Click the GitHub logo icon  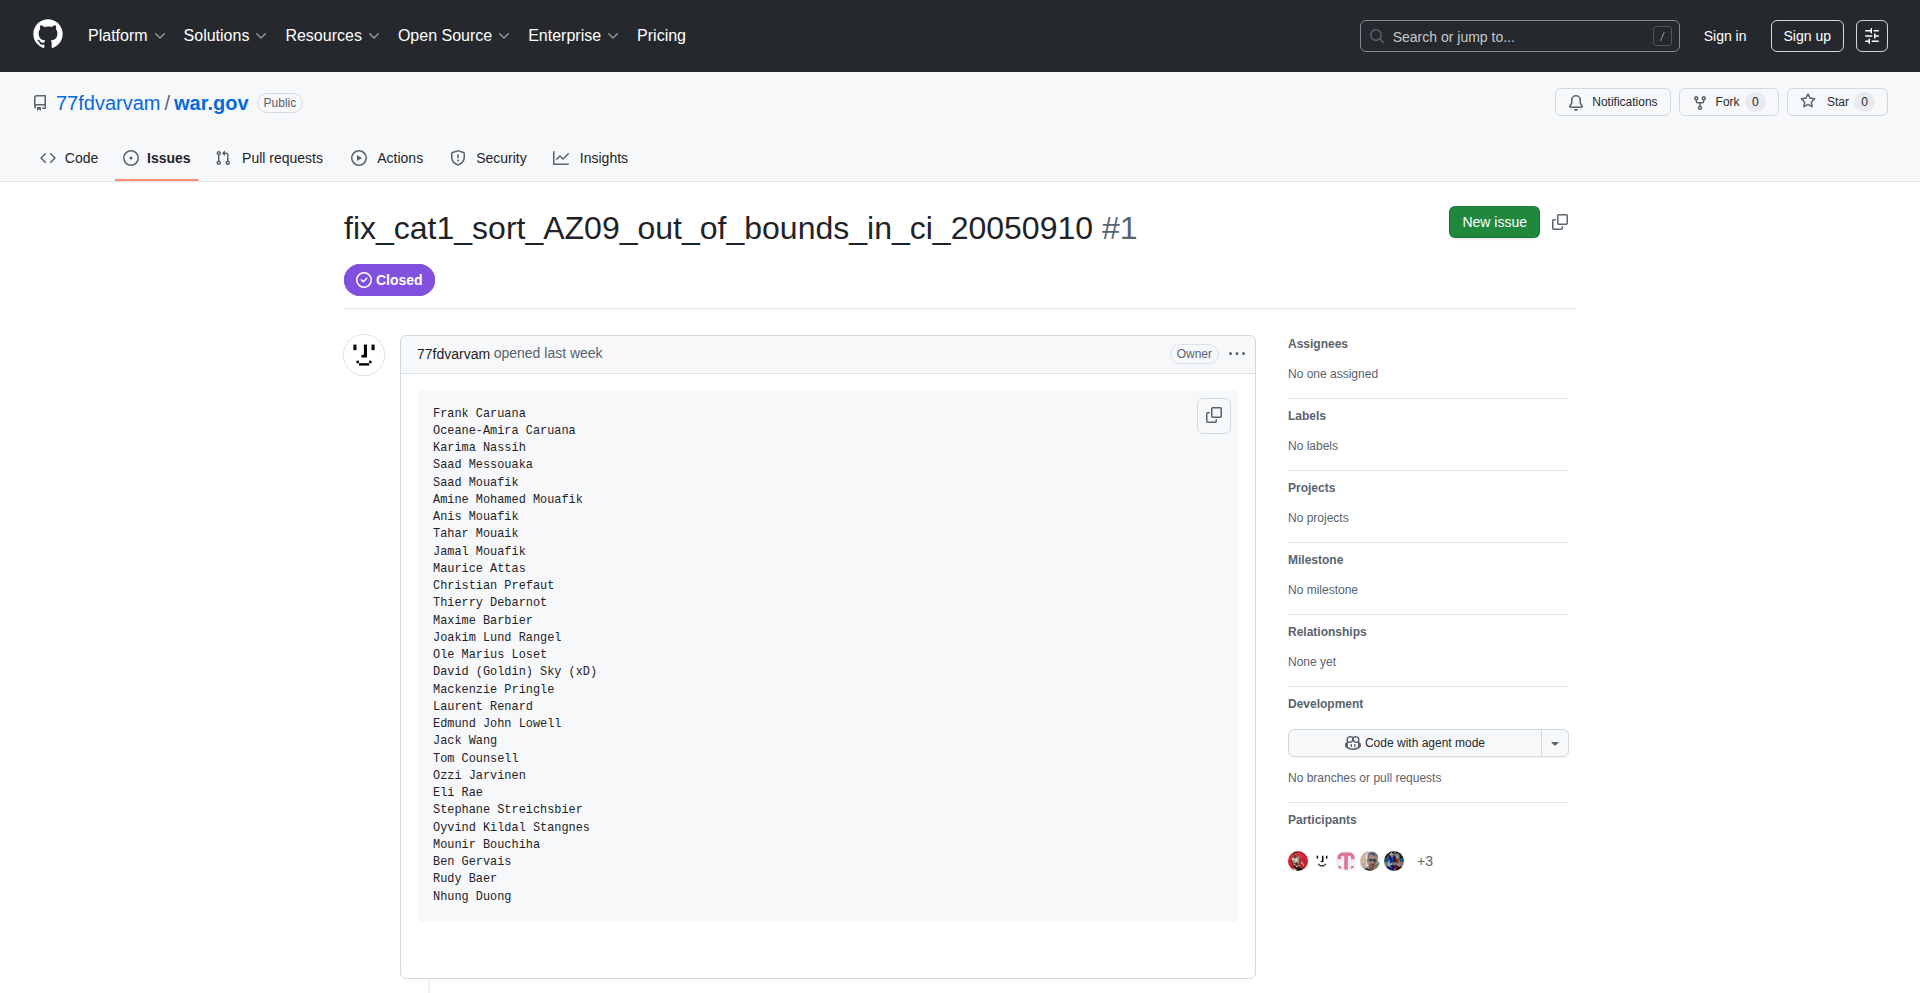click(x=47, y=35)
